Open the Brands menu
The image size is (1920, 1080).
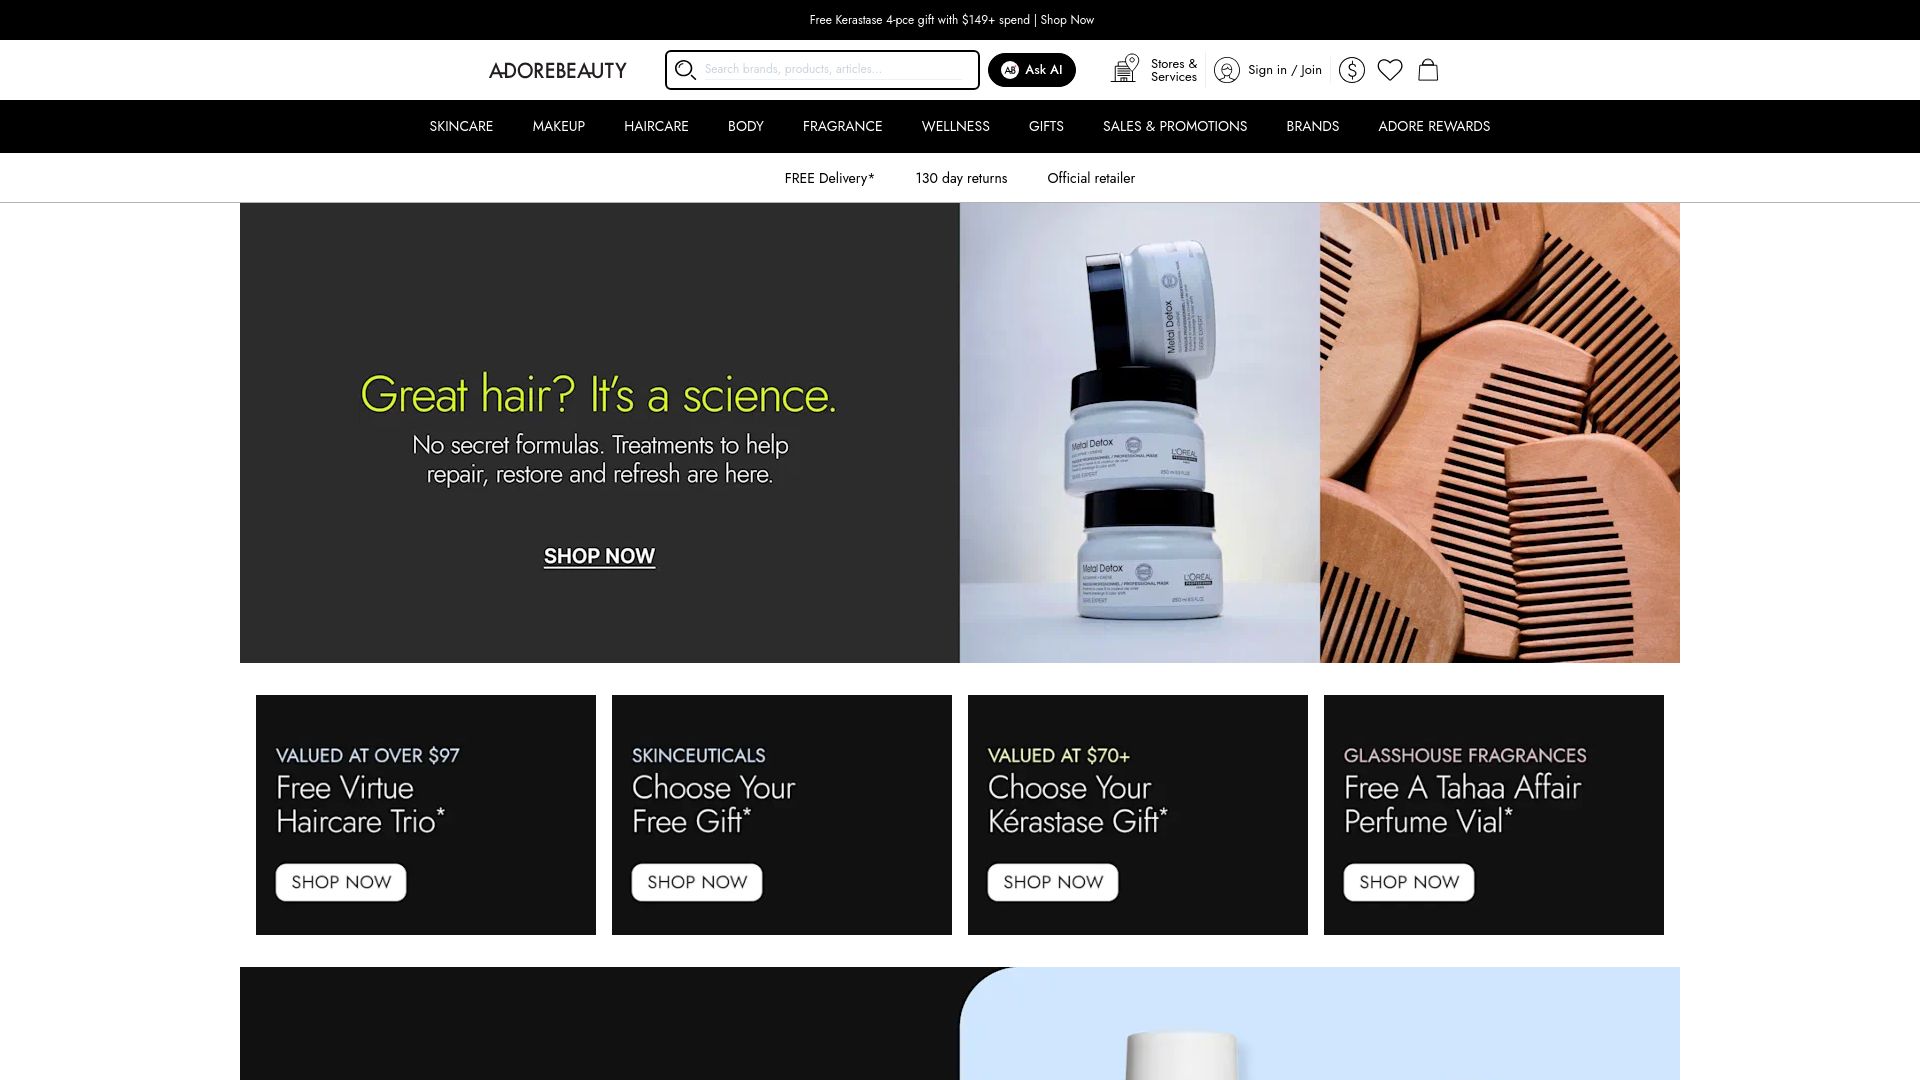point(1312,126)
